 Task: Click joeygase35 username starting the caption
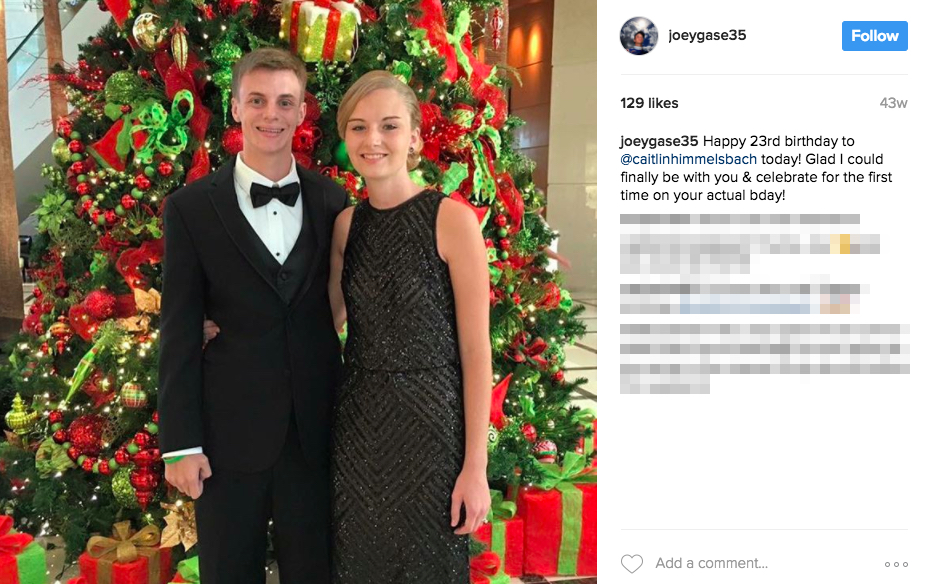coord(659,142)
